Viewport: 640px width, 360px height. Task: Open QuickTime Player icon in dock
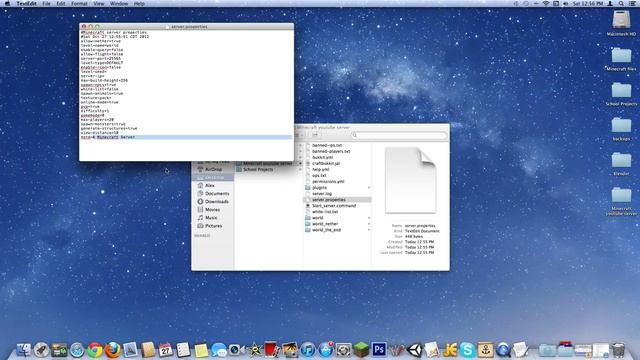point(503,350)
